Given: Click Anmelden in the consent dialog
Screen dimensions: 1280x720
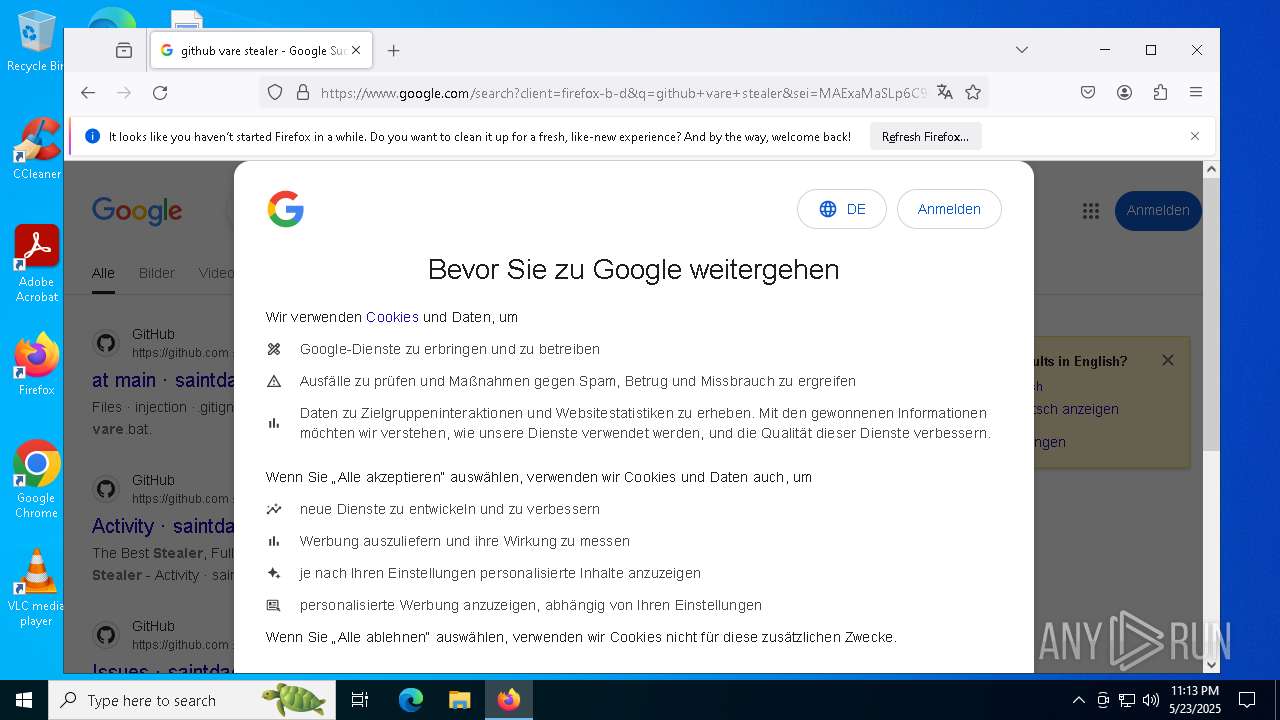Looking at the screenshot, I should click(x=949, y=209).
